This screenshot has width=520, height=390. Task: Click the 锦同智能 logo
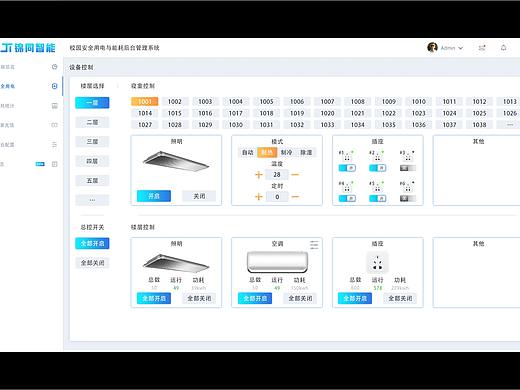tap(28, 48)
